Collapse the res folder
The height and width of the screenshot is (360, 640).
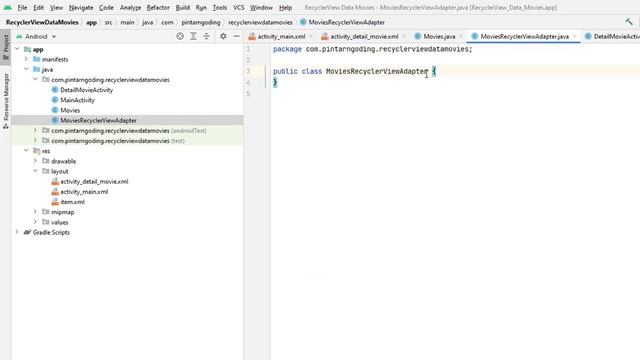(26, 151)
